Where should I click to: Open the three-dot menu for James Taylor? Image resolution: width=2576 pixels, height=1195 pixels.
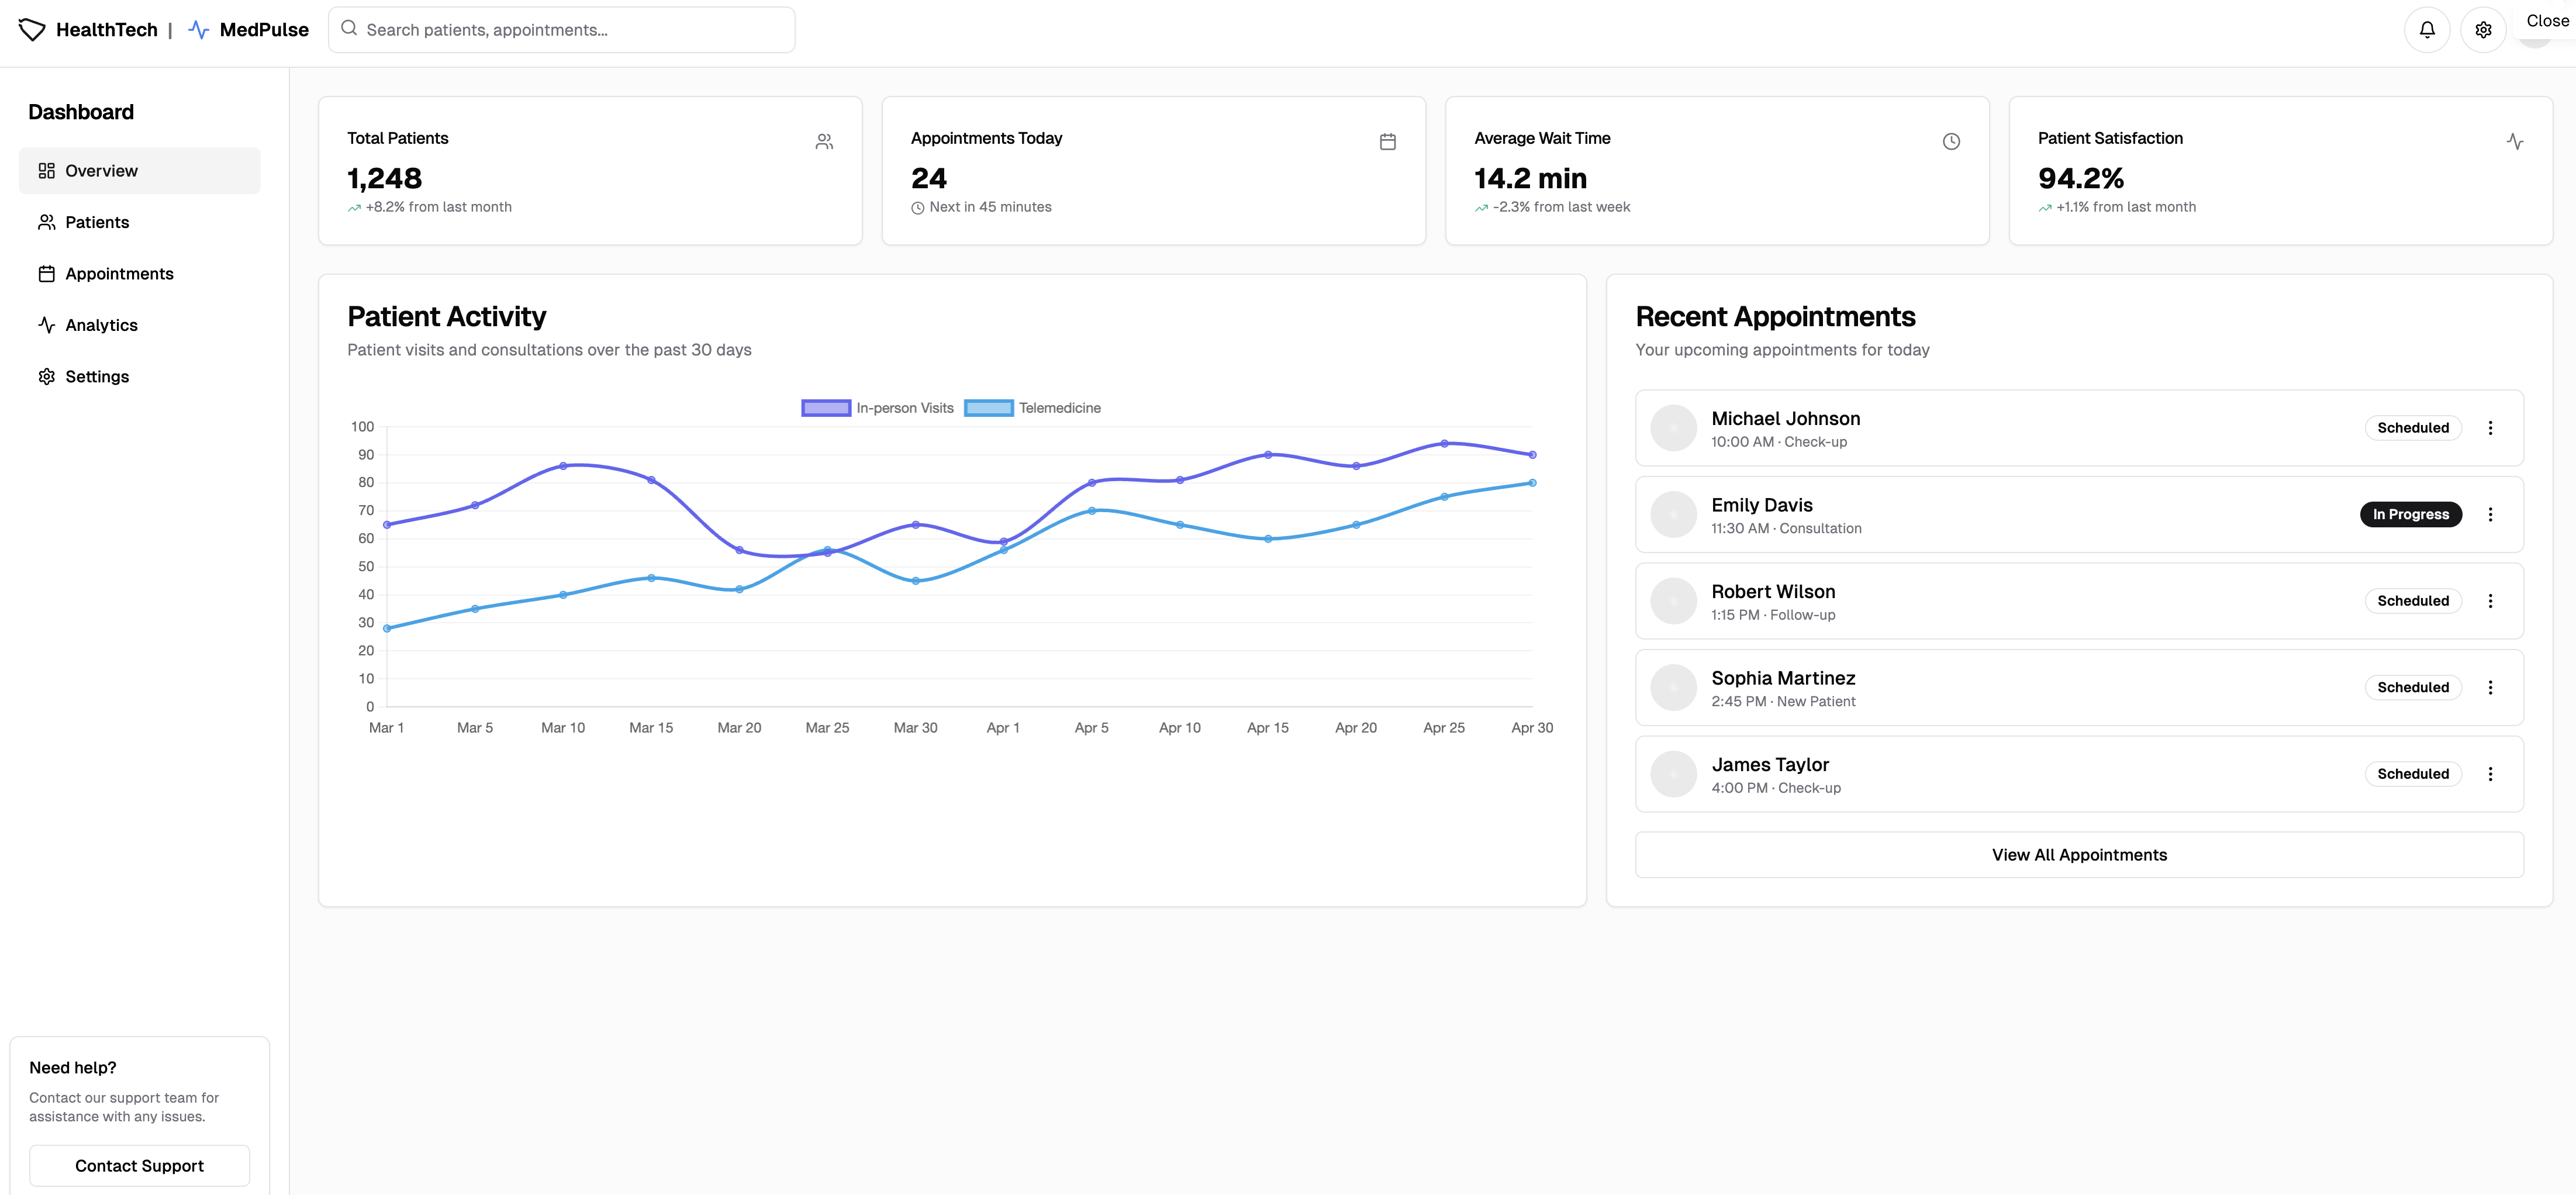pyautogui.click(x=2489, y=774)
